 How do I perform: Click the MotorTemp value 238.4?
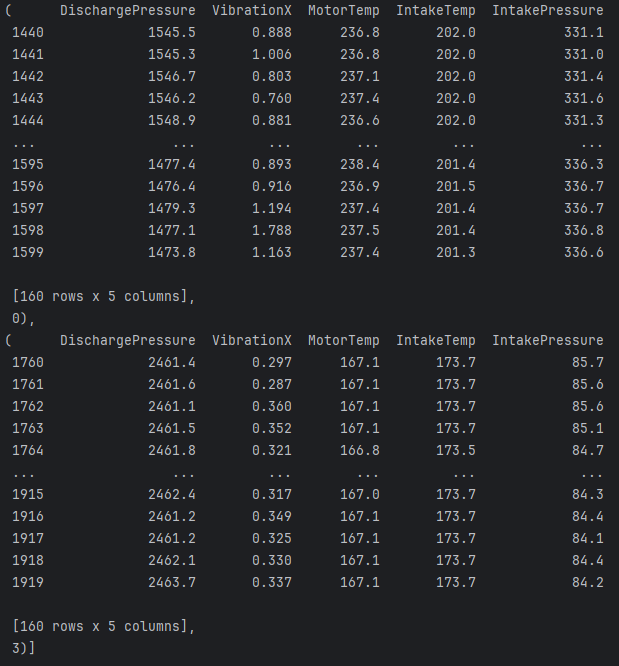point(359,165)
